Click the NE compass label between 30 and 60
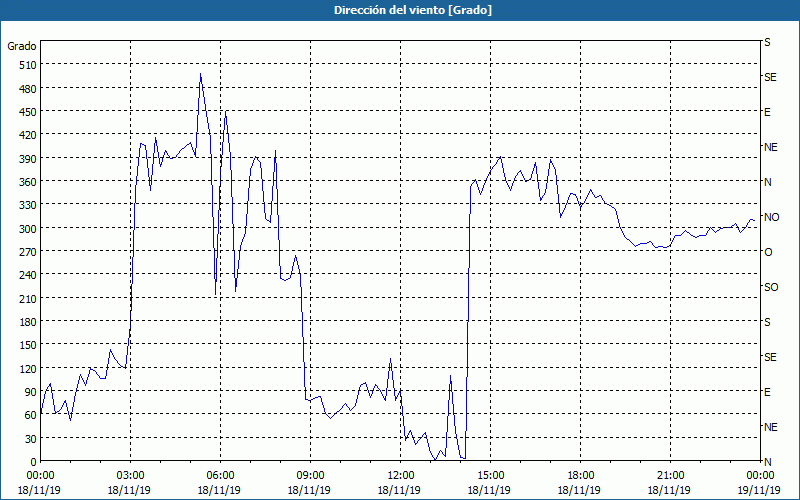 [x=770, y=427]
